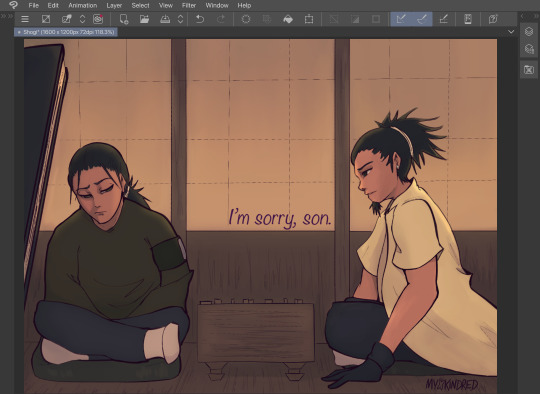Undo the last action
This screenshot has width=540, height=394.
(200, 19)
